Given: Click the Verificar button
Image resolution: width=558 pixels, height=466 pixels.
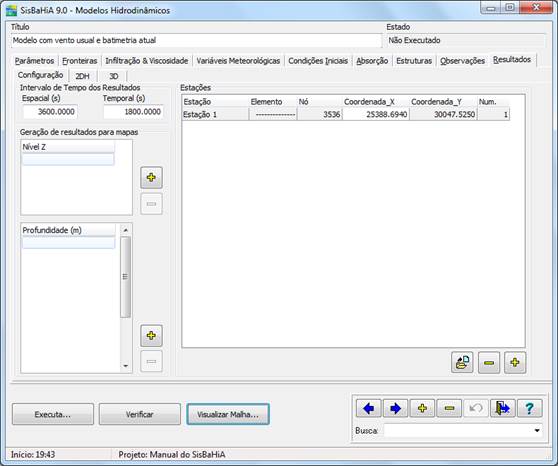Looking at the screenshot, I should pos(140,414).
